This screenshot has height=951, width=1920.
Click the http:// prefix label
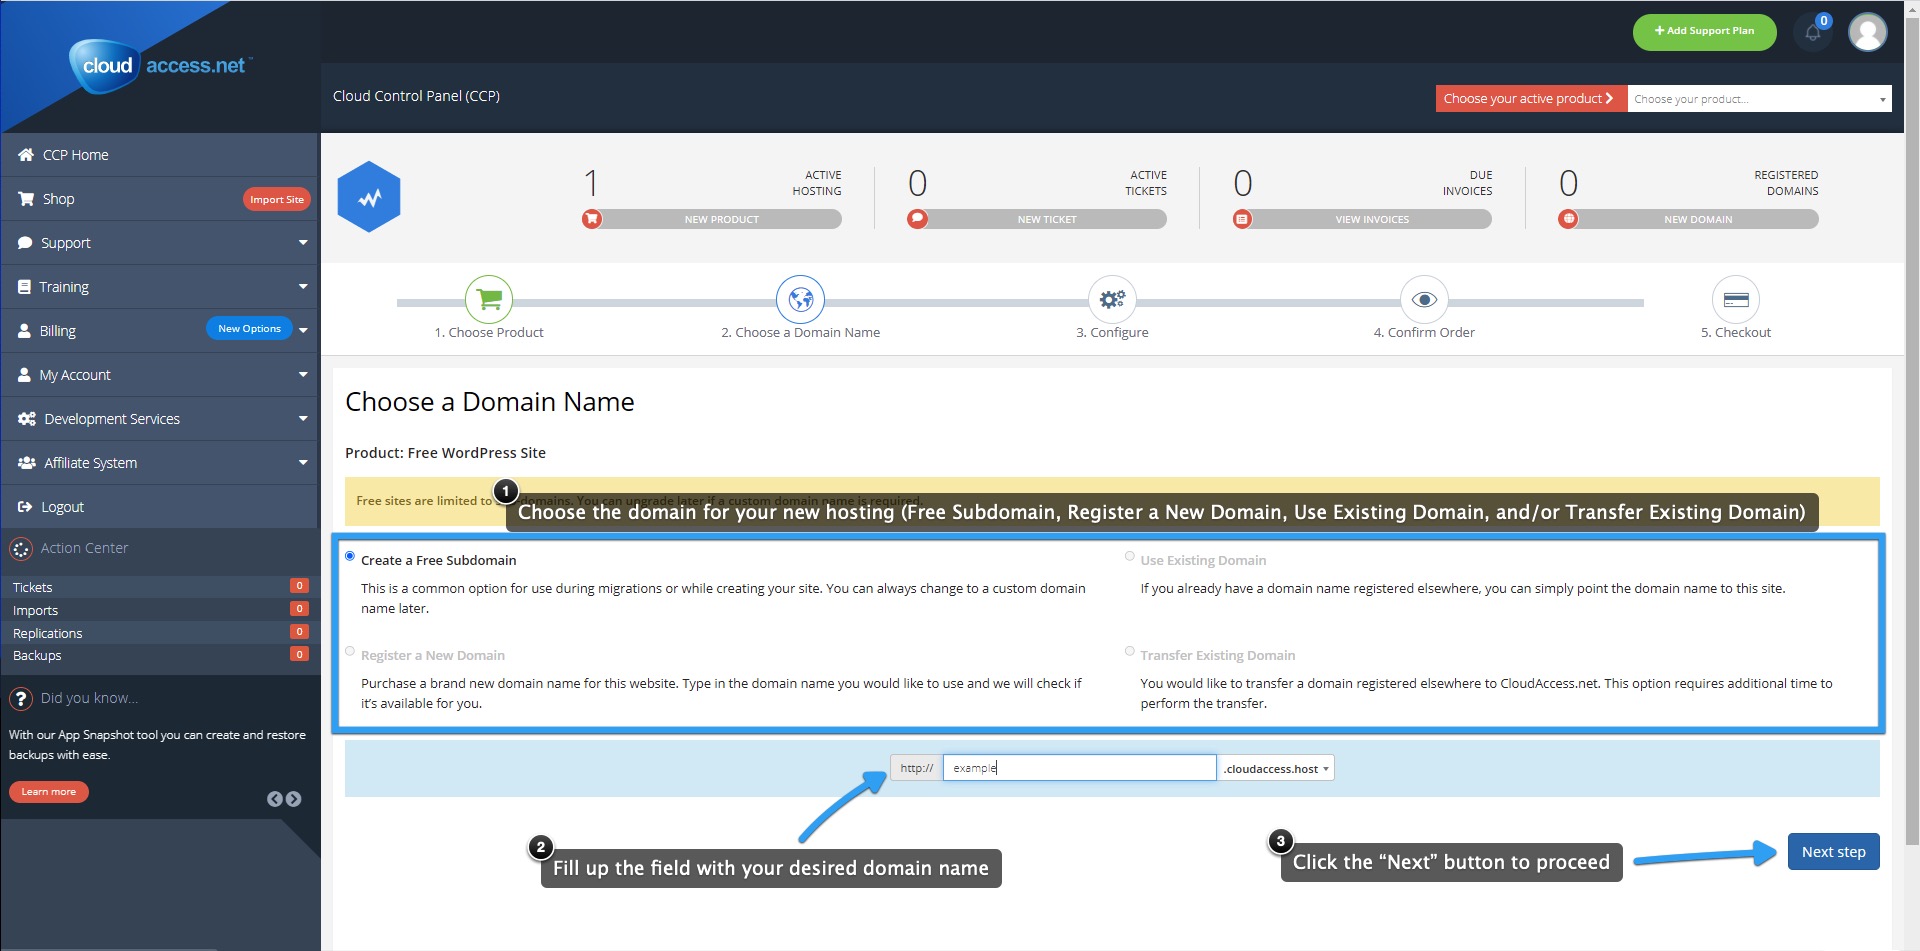pyautogui.click(x=916, y=768)
